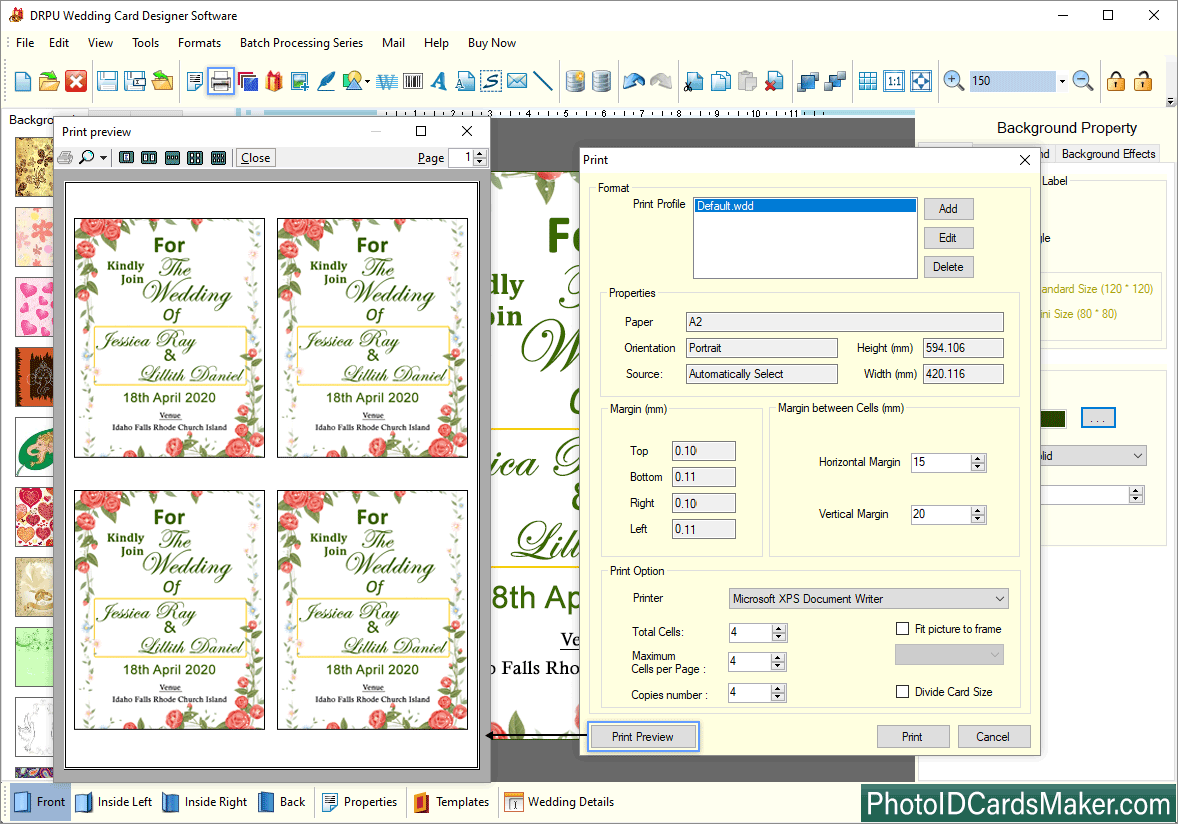The height and width of the screenshot is (824, 1178).
Task: Toggle Divide Card Size checkbox
Action: point(902,691)
